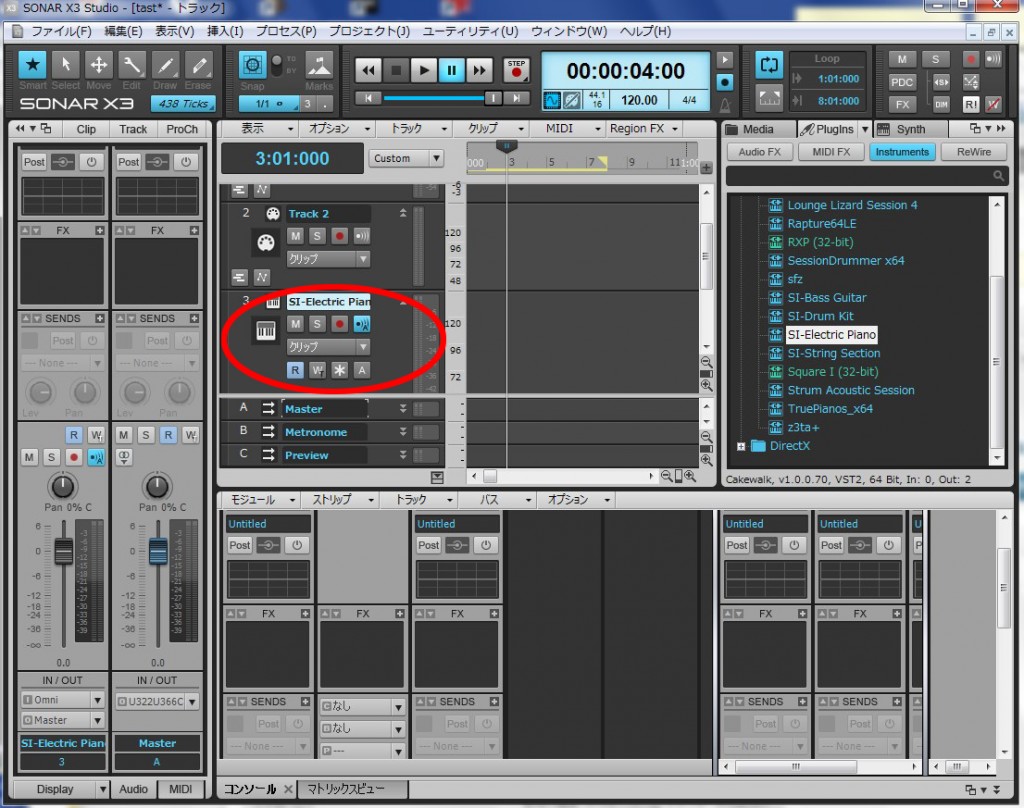Show the Instruments plugin list
This screenshot has width=1024, height=808.
pyautogui.click(x=902, y=152)
